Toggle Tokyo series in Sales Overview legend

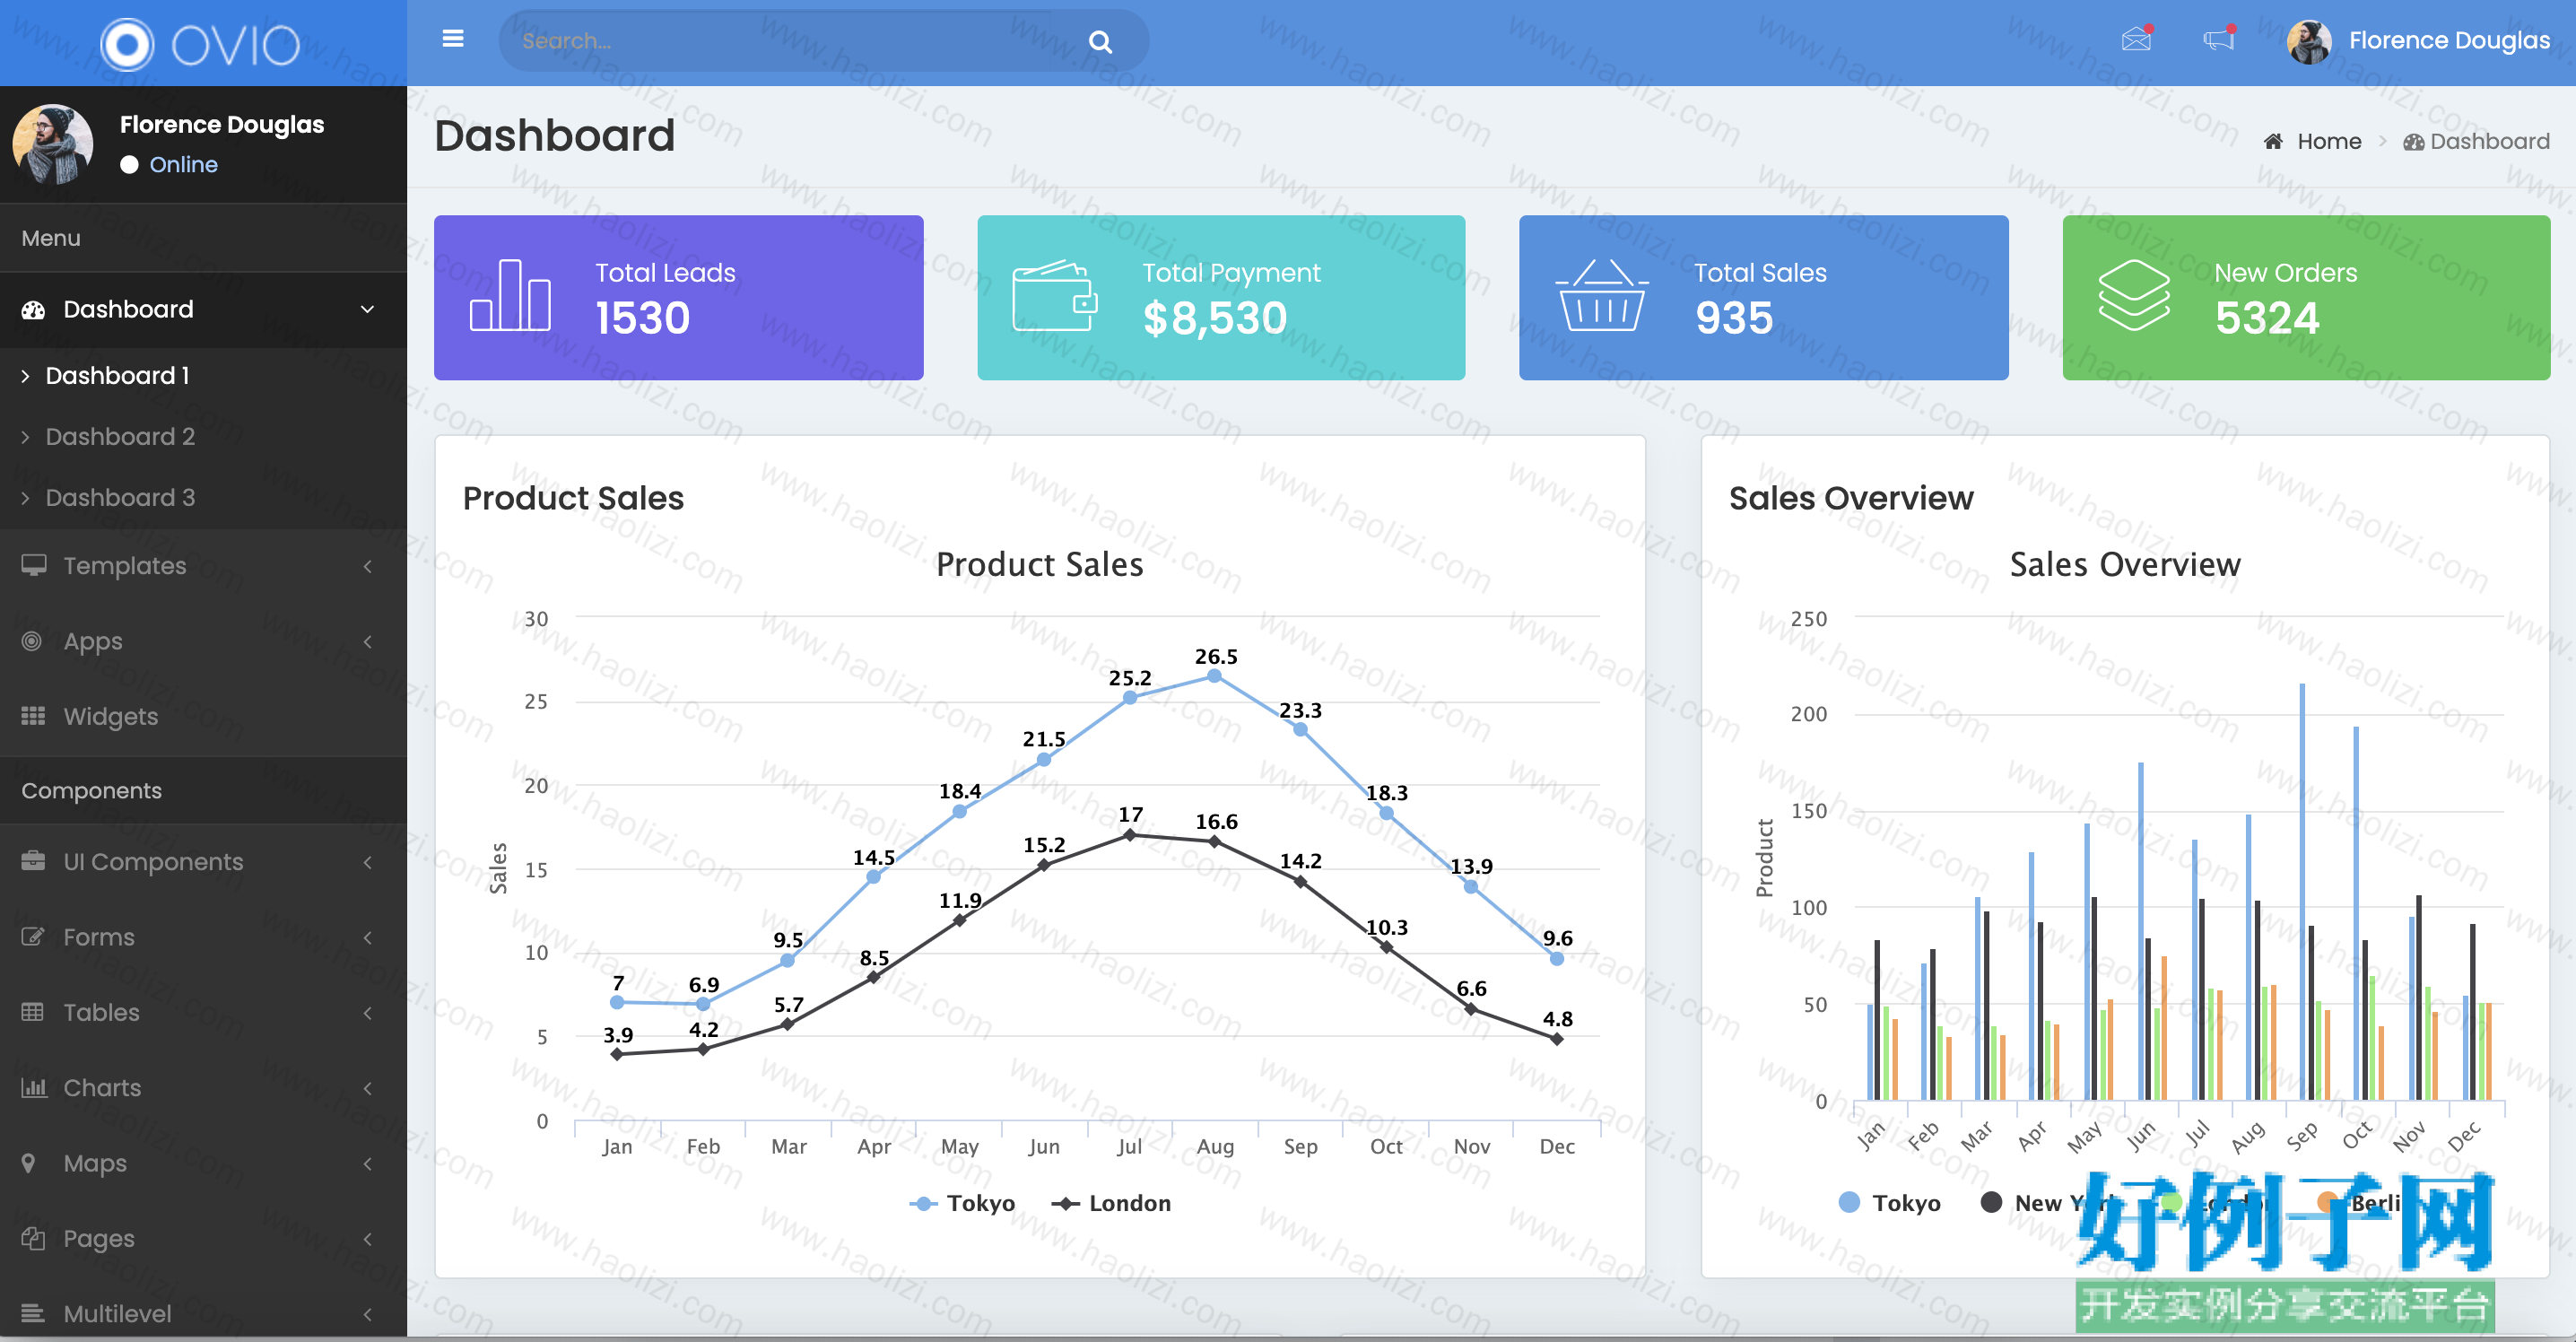[1890, 1203]
